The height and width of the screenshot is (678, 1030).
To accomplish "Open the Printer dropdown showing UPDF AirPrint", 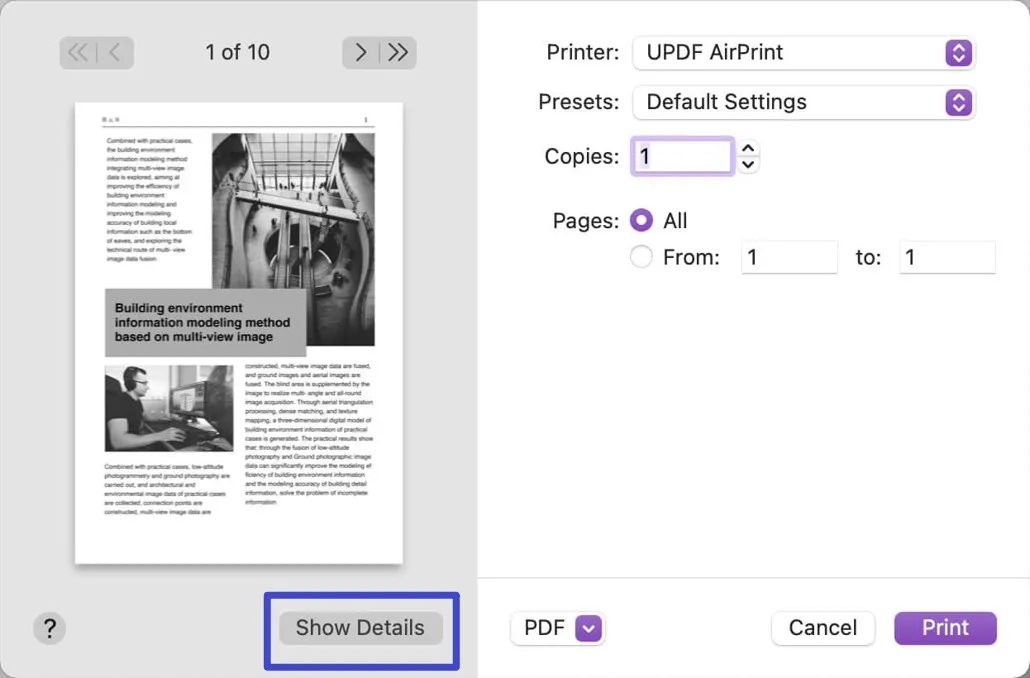I will tap(803, 53).
